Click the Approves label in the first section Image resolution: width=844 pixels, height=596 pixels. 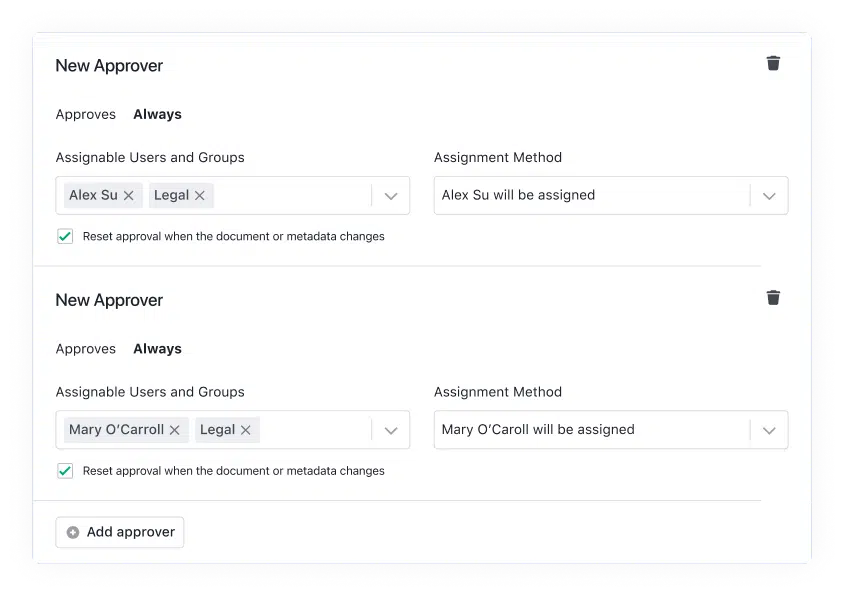pyautogui.click(x=86, y=114)
